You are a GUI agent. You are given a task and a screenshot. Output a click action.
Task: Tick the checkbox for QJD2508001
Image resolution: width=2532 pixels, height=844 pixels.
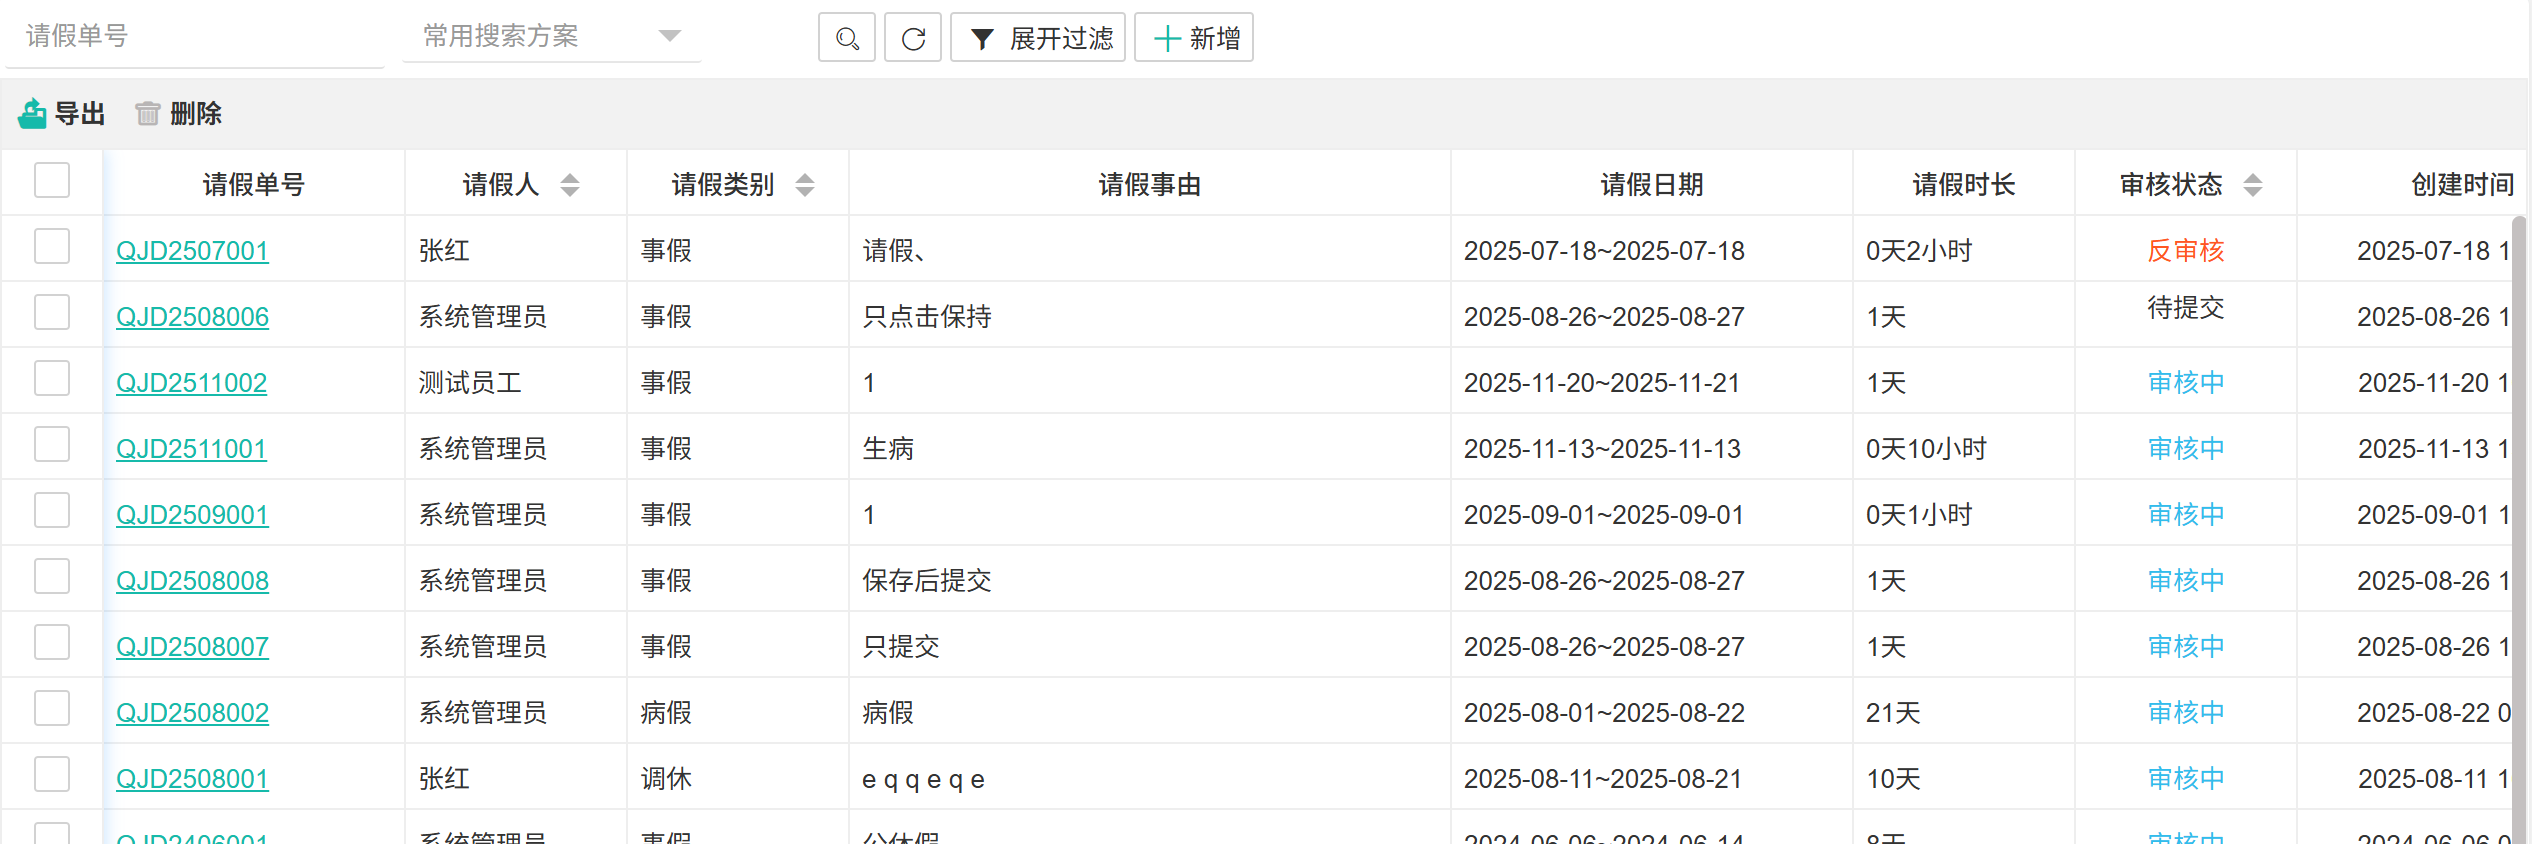[x=52, y=775]
